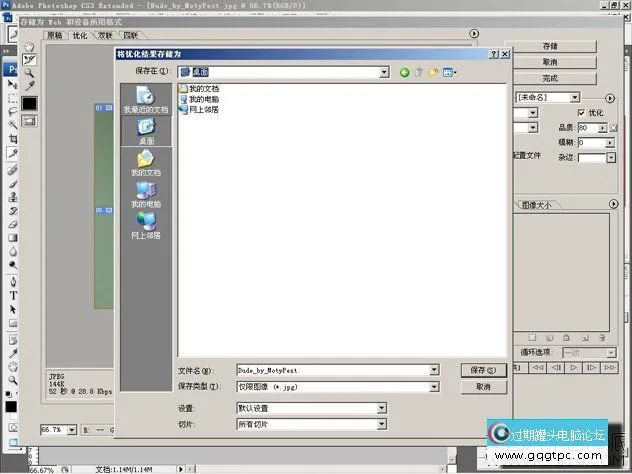Screen dimensions: 632x474
Task: Go to the previous animation frame
Action: pyautogui.click(x=556, y=368)
